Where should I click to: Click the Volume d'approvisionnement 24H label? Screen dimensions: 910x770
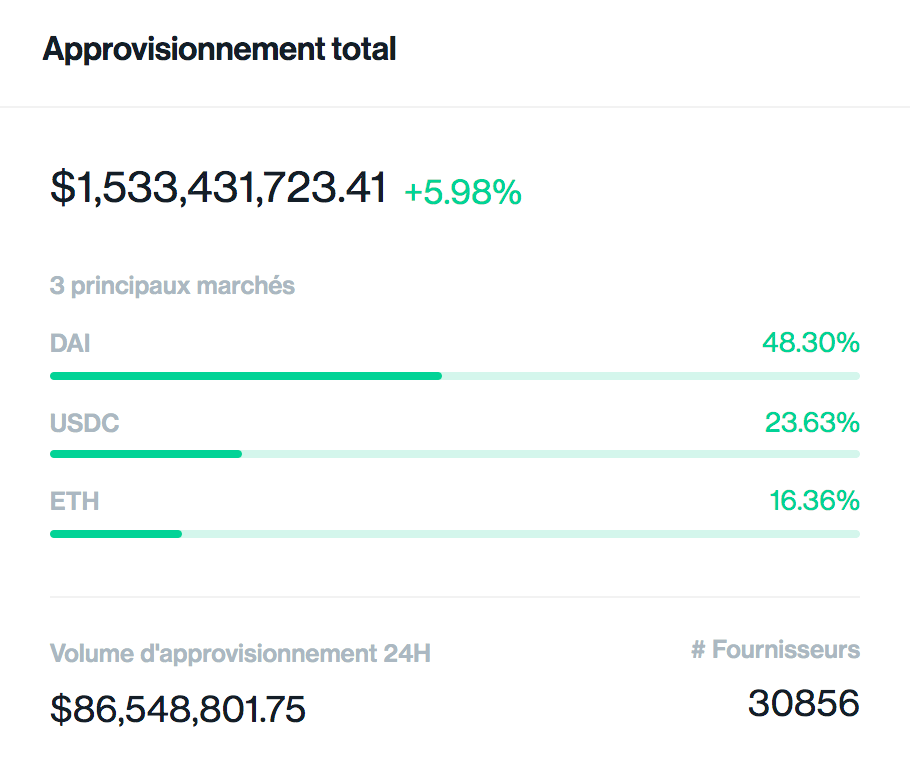[x=240, y=654]
